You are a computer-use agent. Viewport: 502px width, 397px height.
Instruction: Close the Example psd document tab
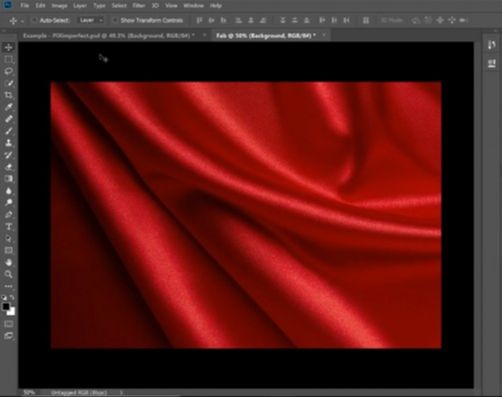pyautogui.click(x=204, y=35)
